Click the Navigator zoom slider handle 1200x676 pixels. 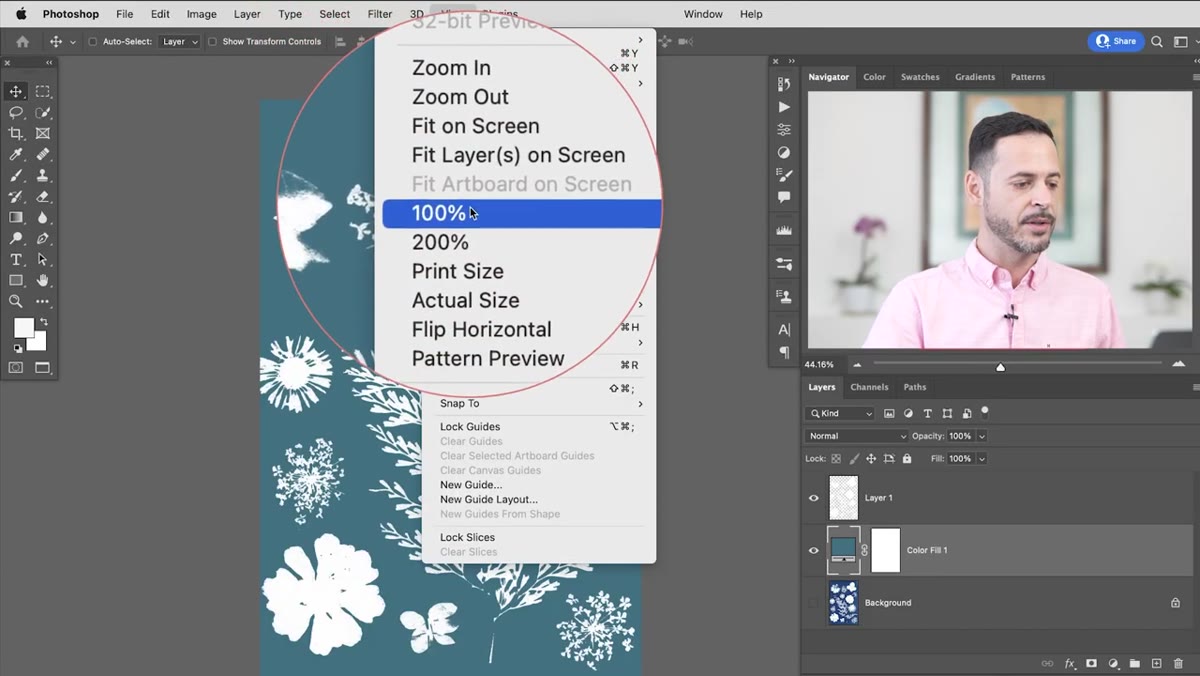pos(1001,367)
